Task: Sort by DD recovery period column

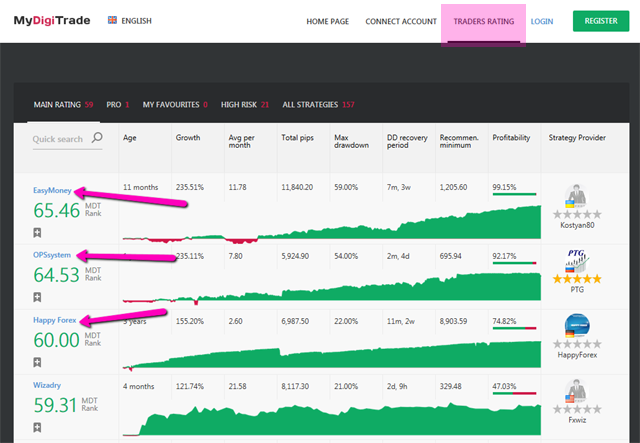Action: 407,141
